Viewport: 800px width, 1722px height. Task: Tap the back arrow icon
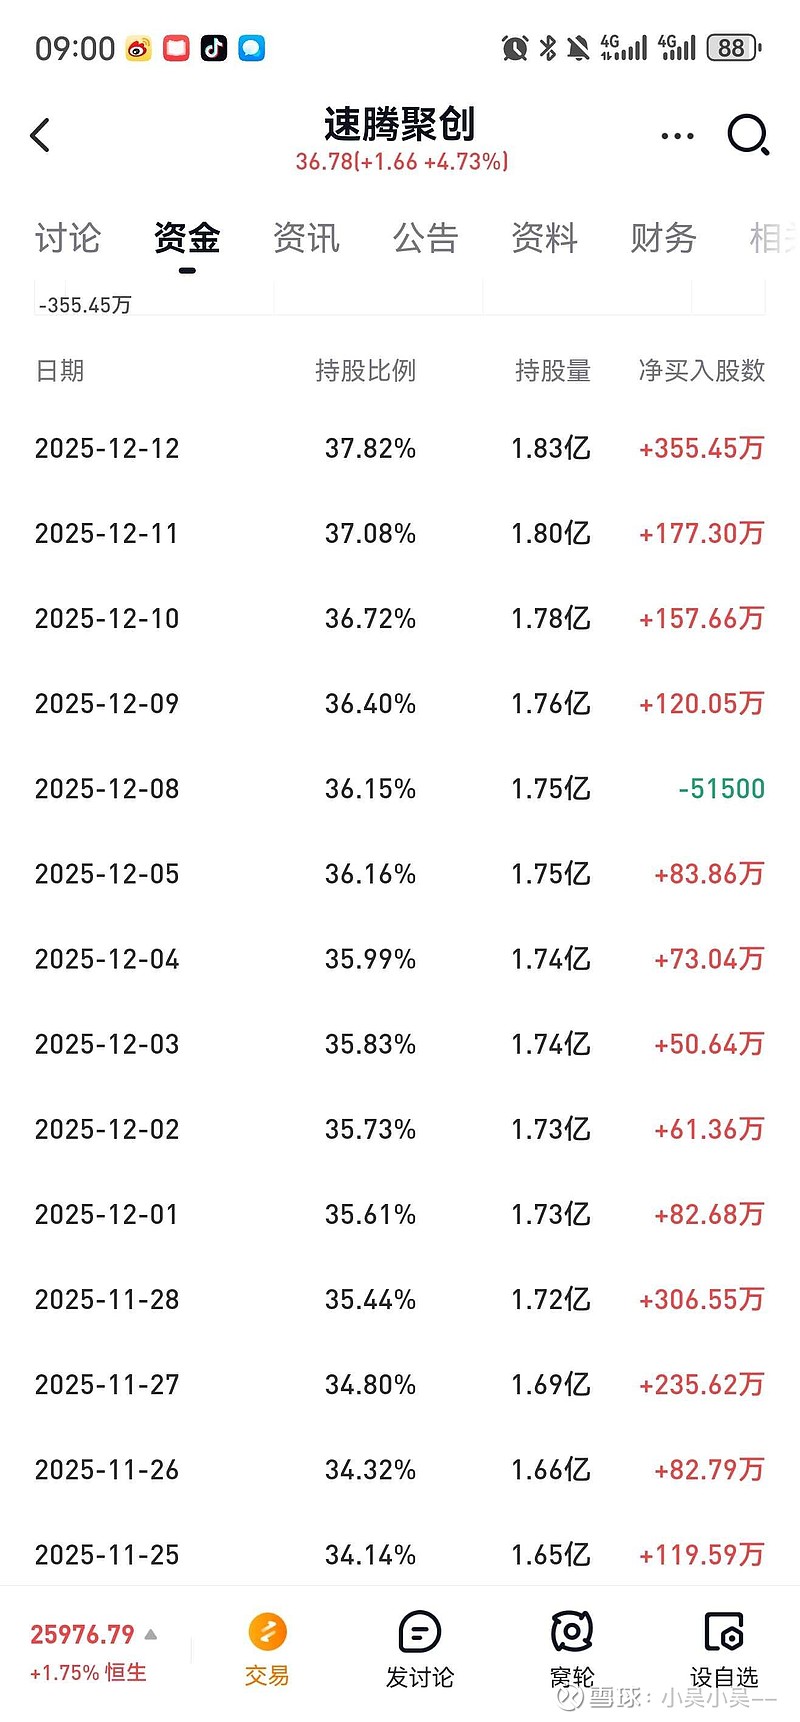coord(41,135)
